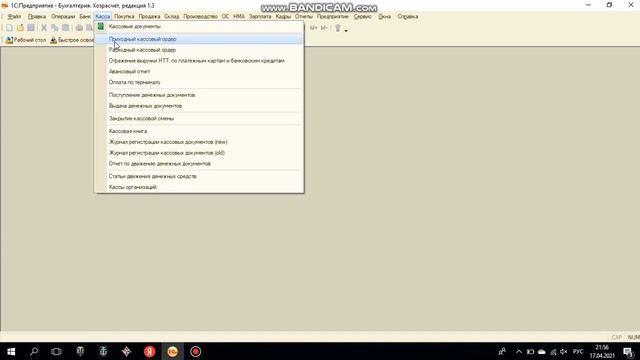Open Кассовая книга report
Viewport: 640px width, 360px height.
pos(199,131)
